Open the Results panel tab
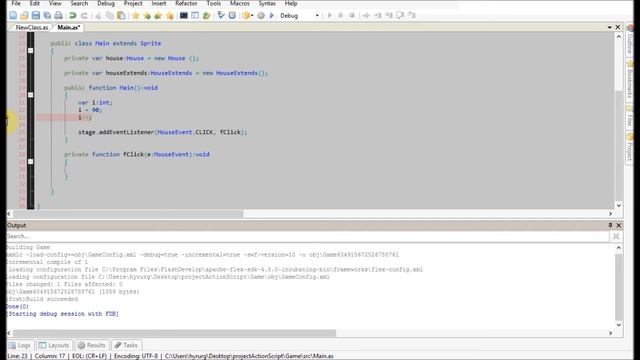Viewport: 640px width, 360px height. tap(92, 345)
